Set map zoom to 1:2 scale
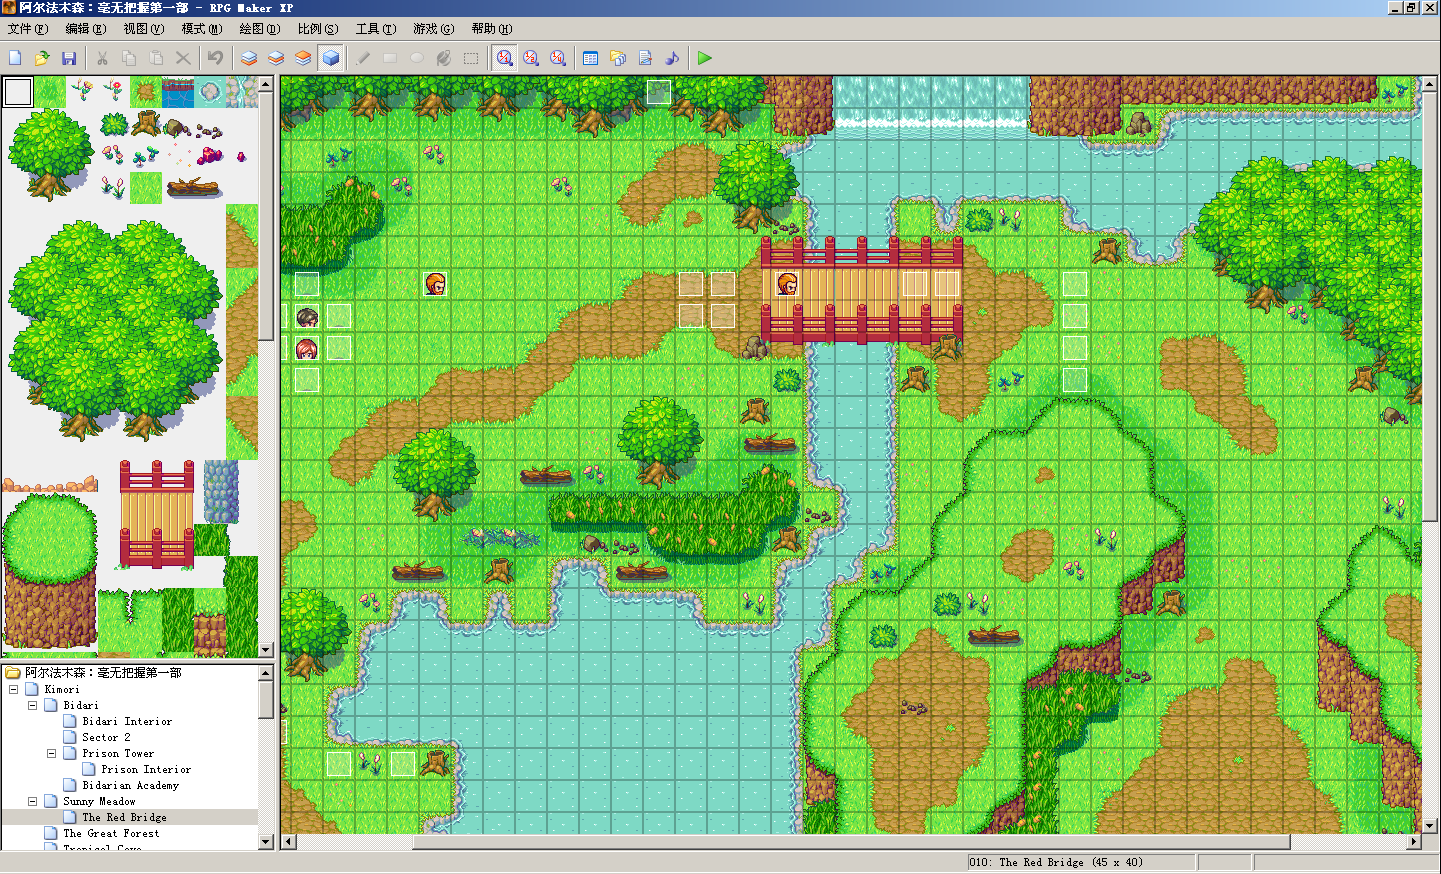Image resolution: width=1441 pixels, height=874 pixels. [x=531, y=58]
